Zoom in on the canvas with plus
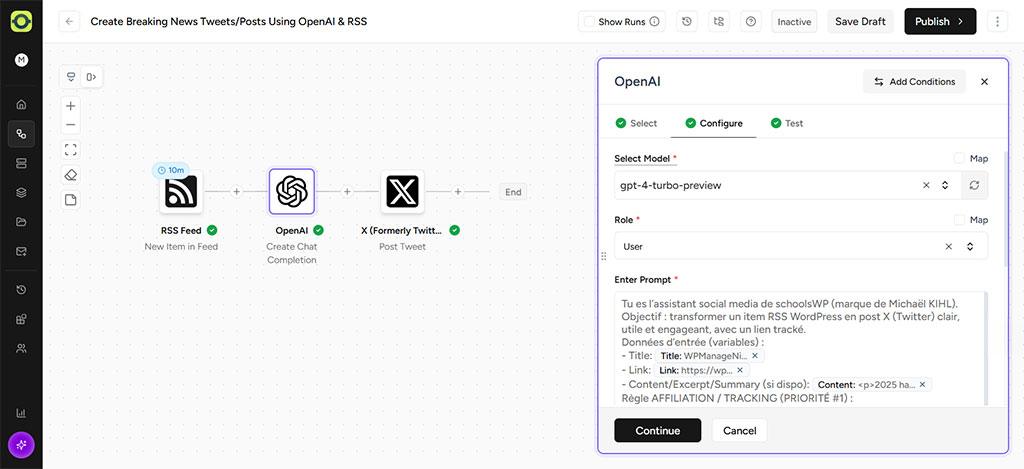This screenshot has height=469, width=1024. pyautogui.click(x=71, y=106)
